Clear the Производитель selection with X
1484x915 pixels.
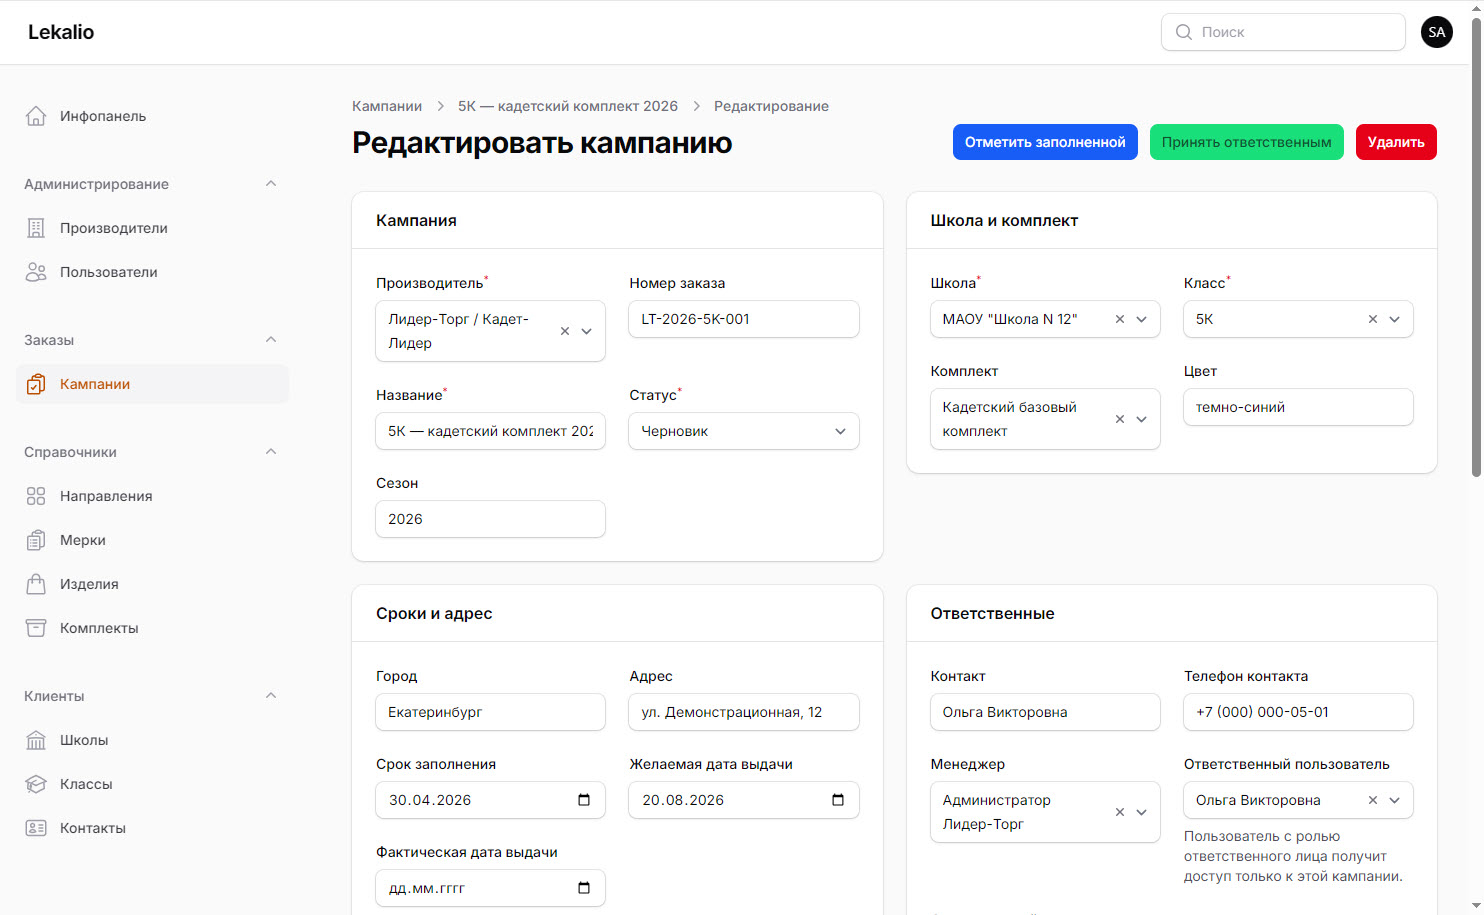(x=565, y=331)
